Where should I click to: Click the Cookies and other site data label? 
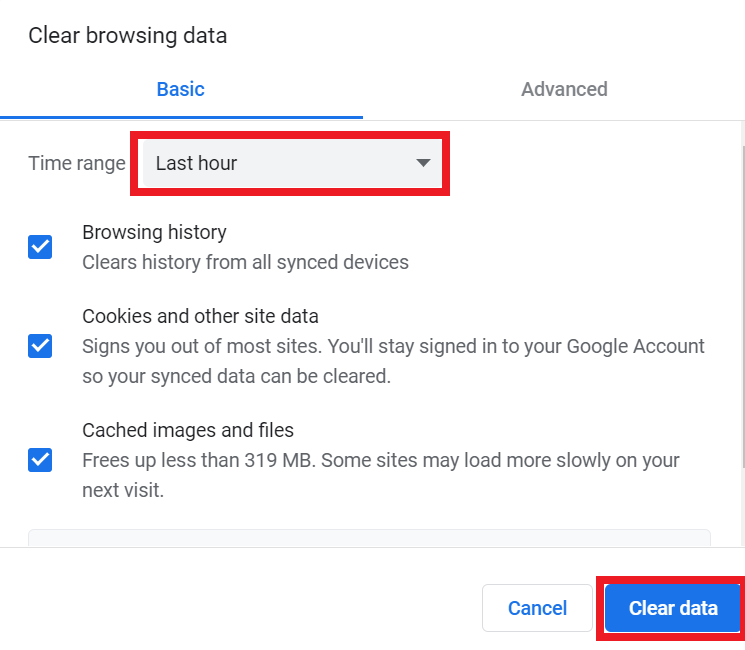[x=200, y=316]
